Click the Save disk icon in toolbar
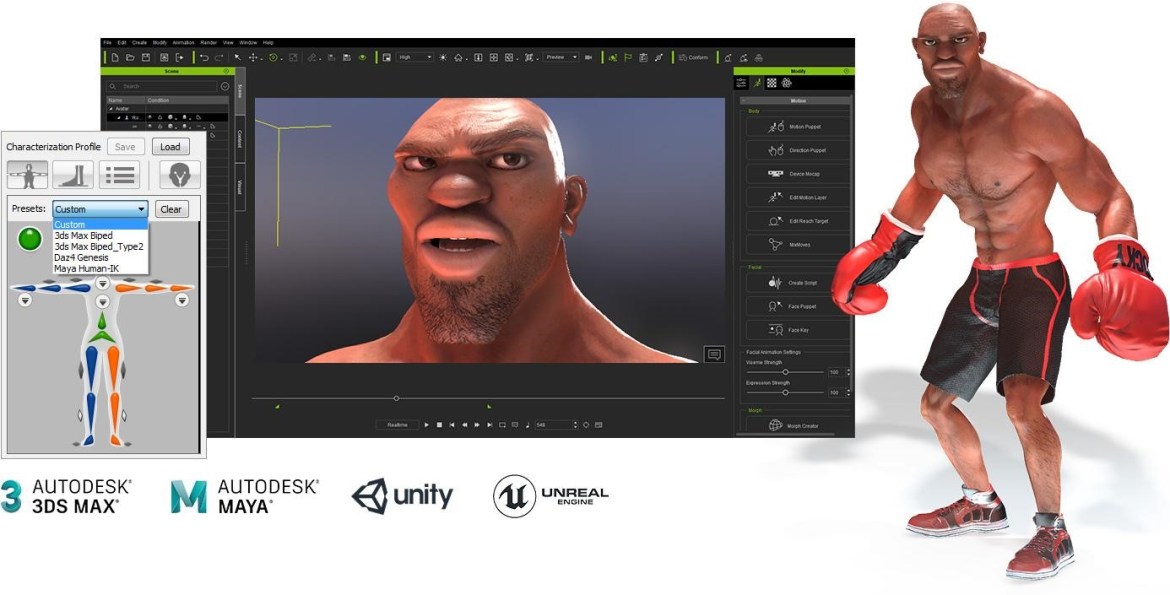The image size is (1170, 595). 146,57
